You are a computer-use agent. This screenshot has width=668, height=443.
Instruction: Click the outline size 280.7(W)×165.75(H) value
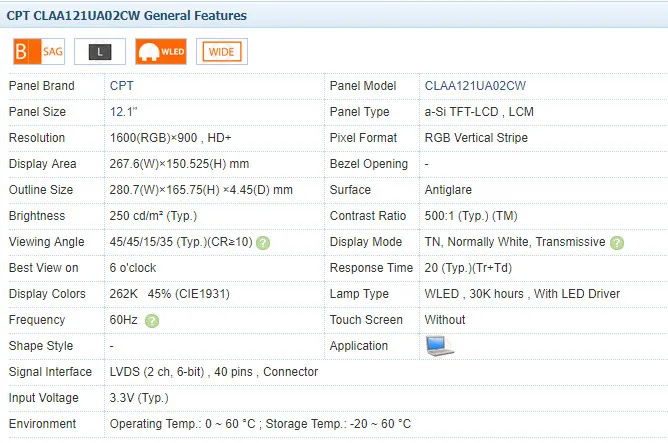point(201,190)
